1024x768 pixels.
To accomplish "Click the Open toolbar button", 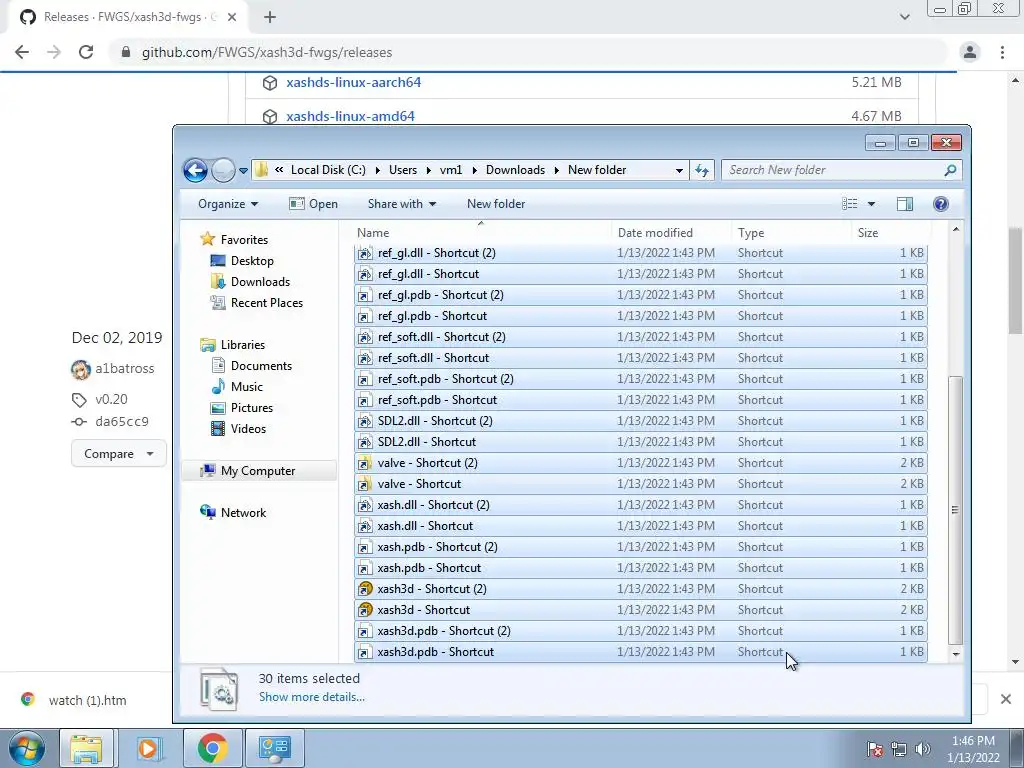I will (313, 204).
